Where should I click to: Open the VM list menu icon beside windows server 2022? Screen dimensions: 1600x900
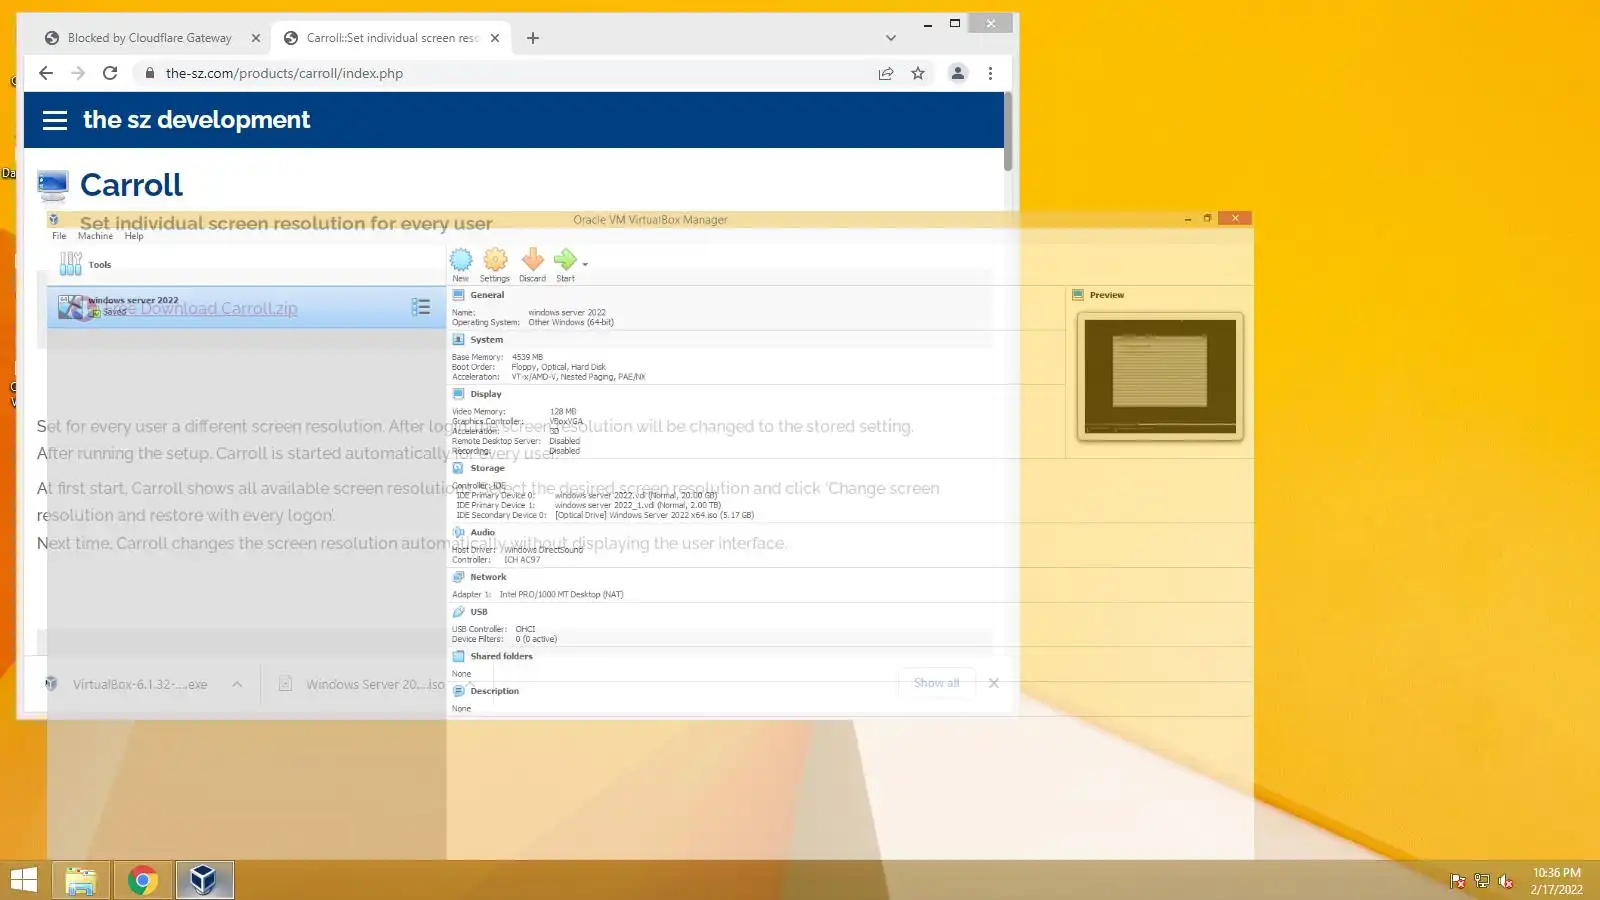coord(421,307)
